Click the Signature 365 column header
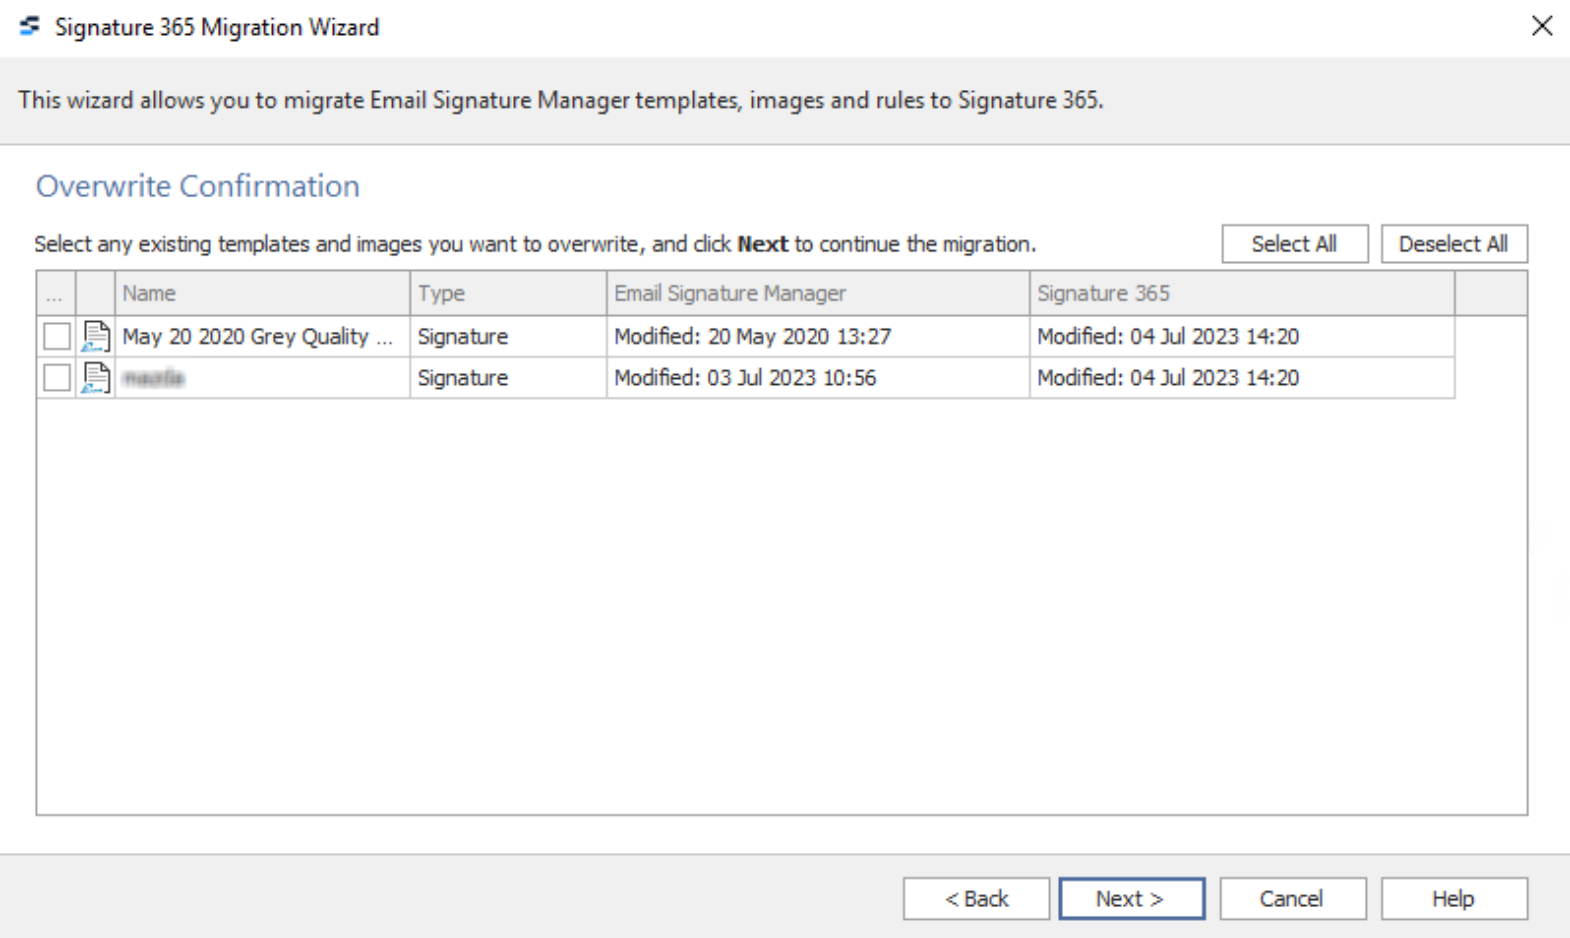Screen dimensions: 1570x938 pyautogui.click(x=1242, y=294)
